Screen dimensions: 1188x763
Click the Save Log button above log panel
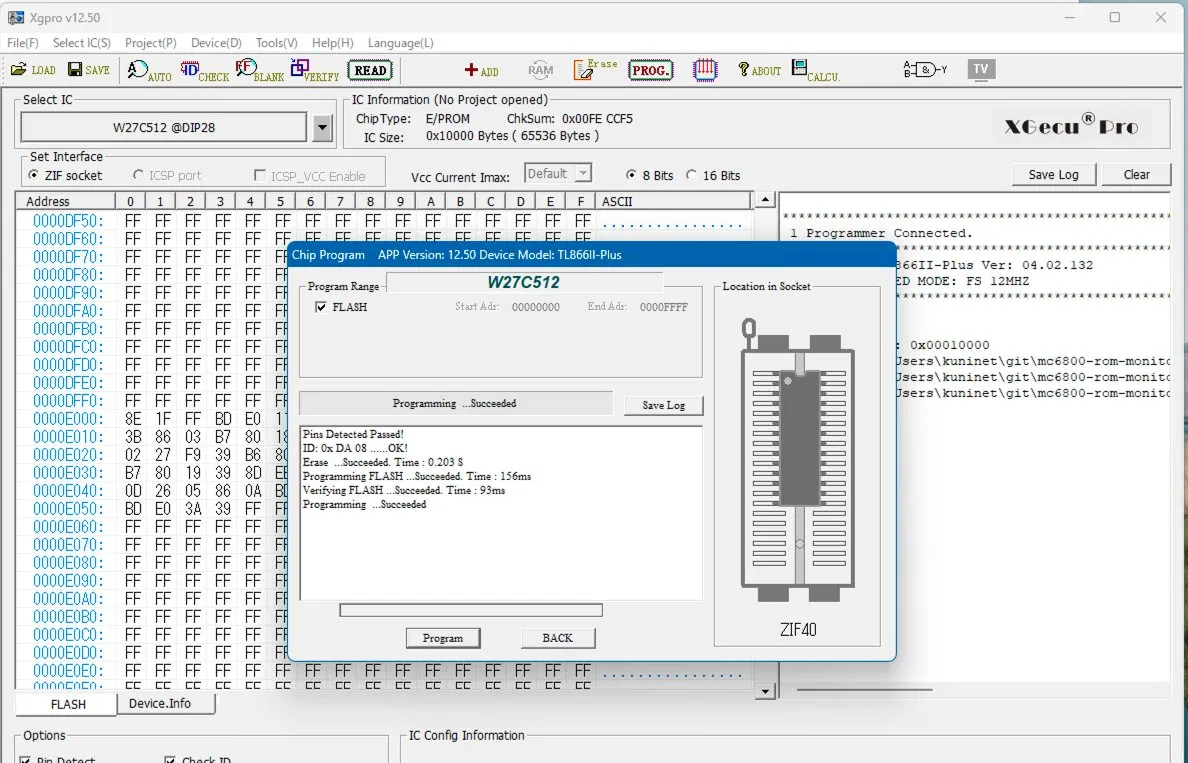(1053, 174)
